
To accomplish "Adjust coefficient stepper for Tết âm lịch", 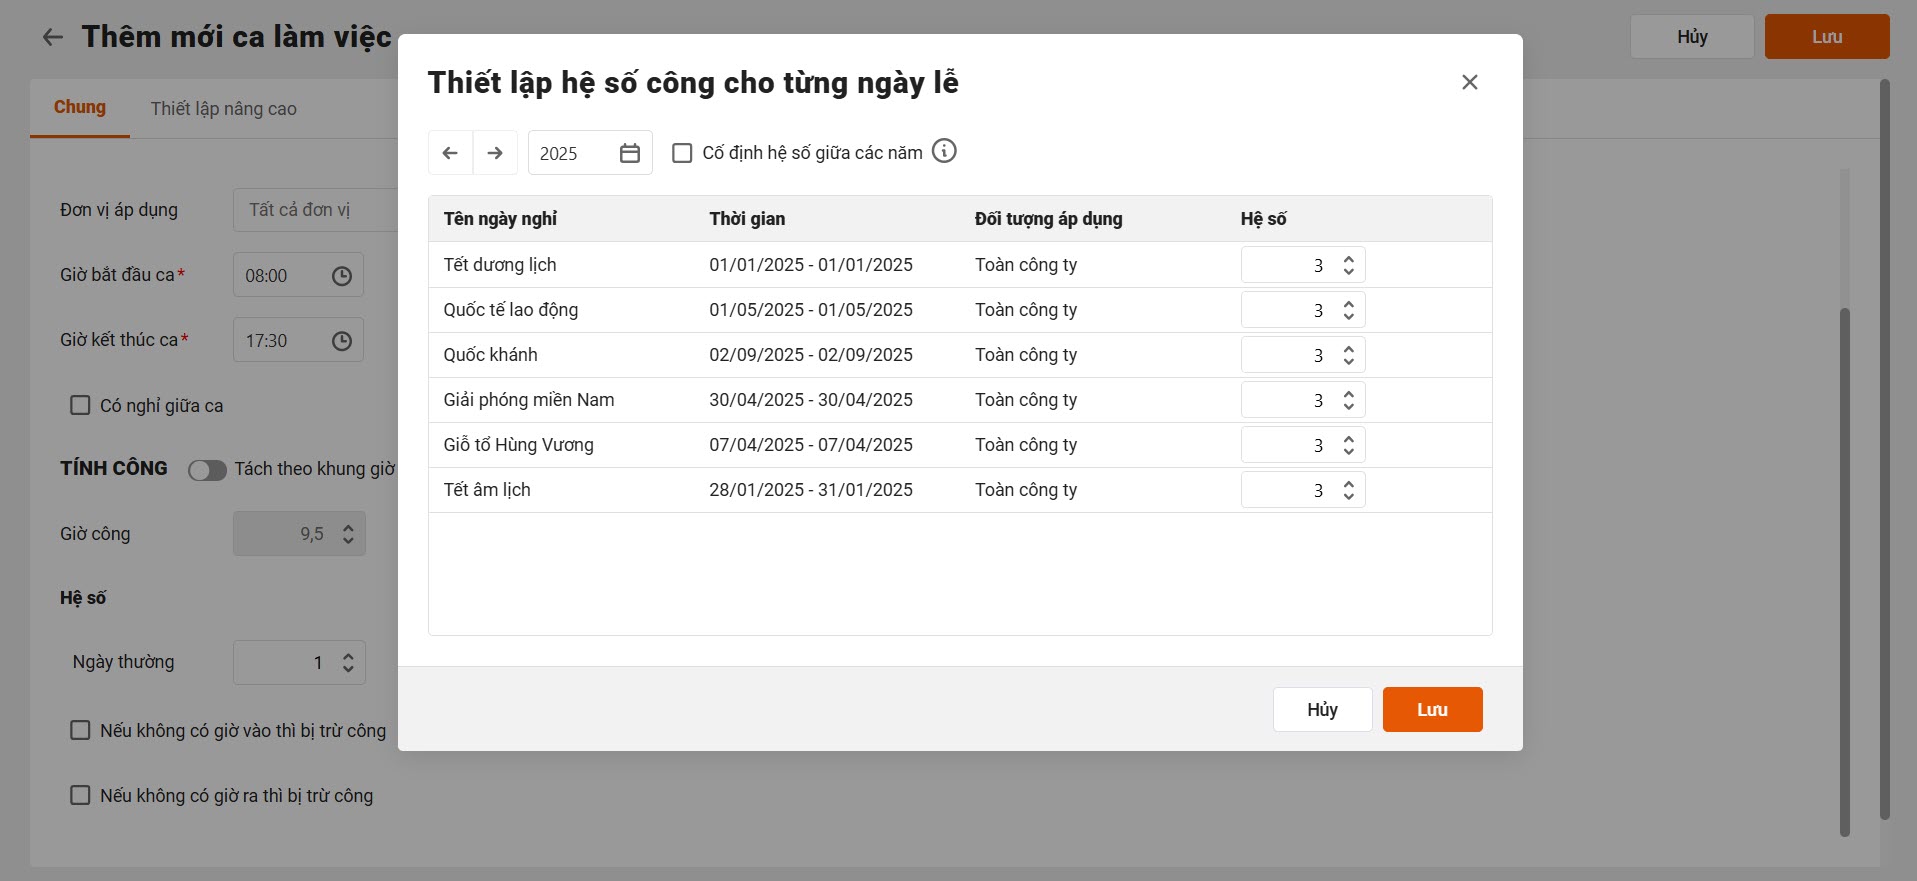I will (x=1349, y=490).
